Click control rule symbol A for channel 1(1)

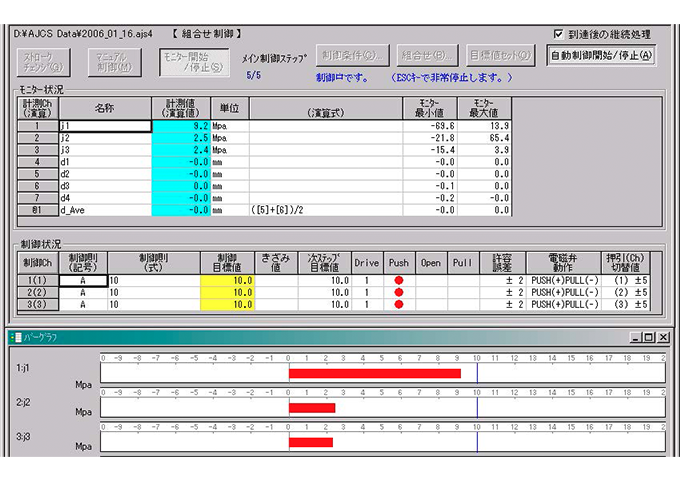click(x=83, y=281)
